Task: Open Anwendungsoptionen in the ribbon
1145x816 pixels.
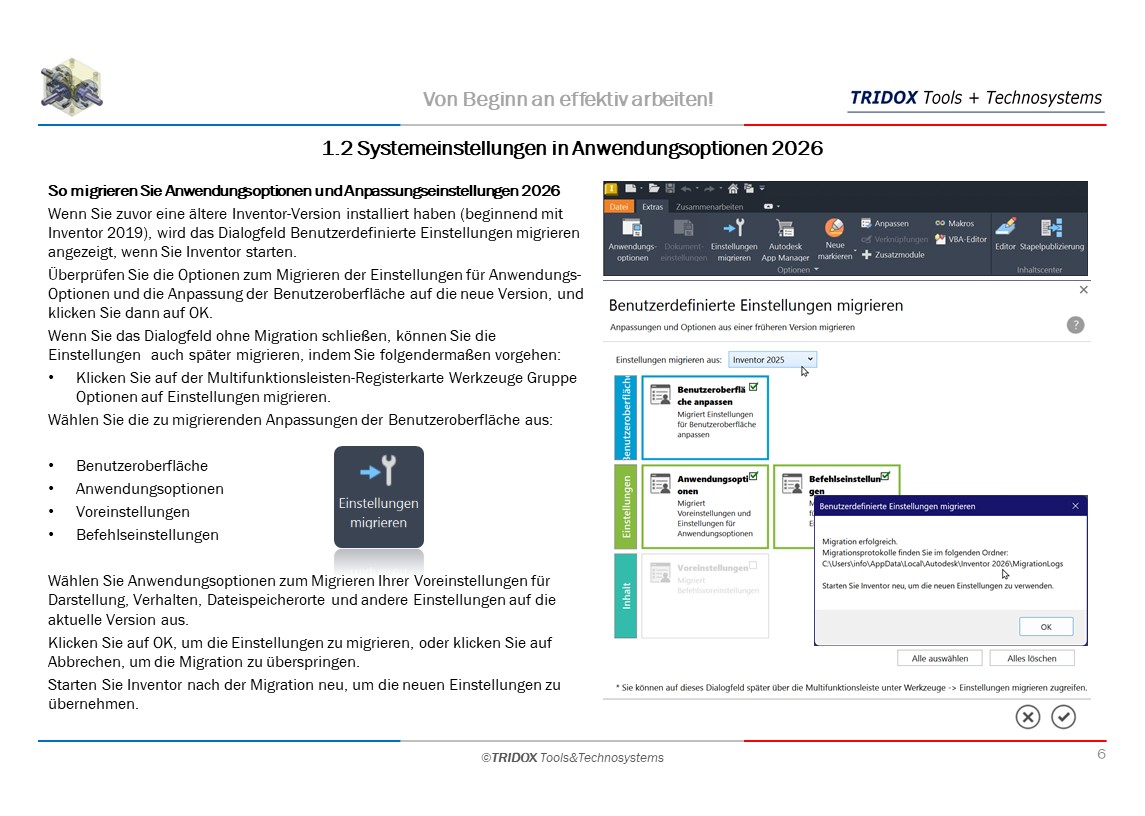Action: 632,238
